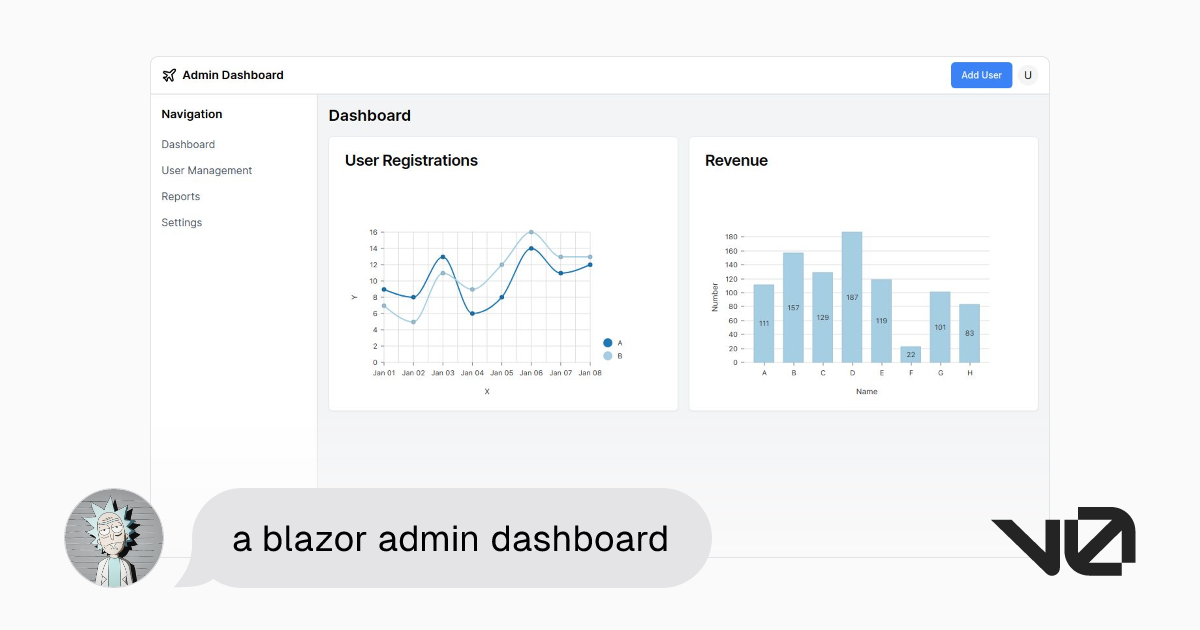This screenshot has height=630, width=1200.
Task: Click the light blue bar for column B
Action: pyautogui.click(x=793, y=305)
